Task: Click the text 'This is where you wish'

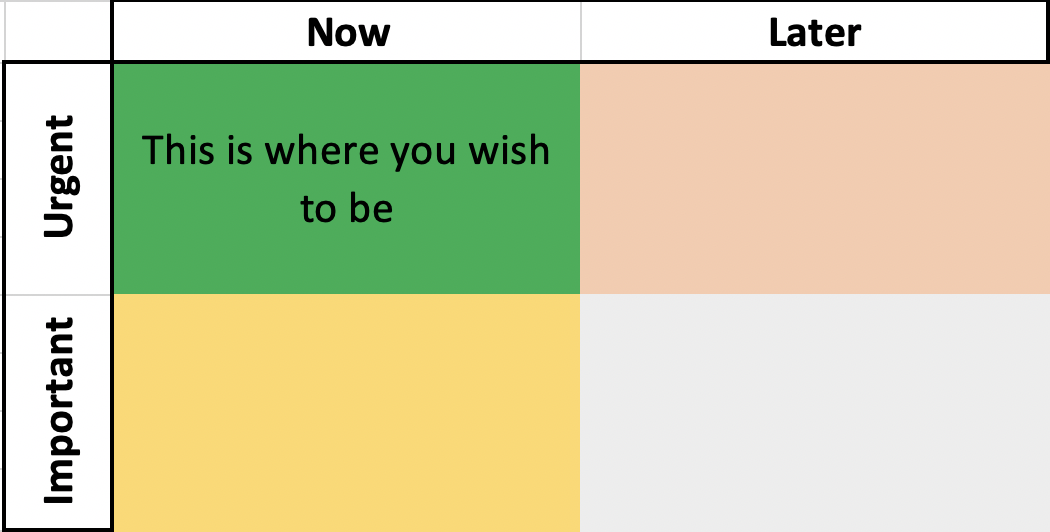Action: [x=346, y=151]
